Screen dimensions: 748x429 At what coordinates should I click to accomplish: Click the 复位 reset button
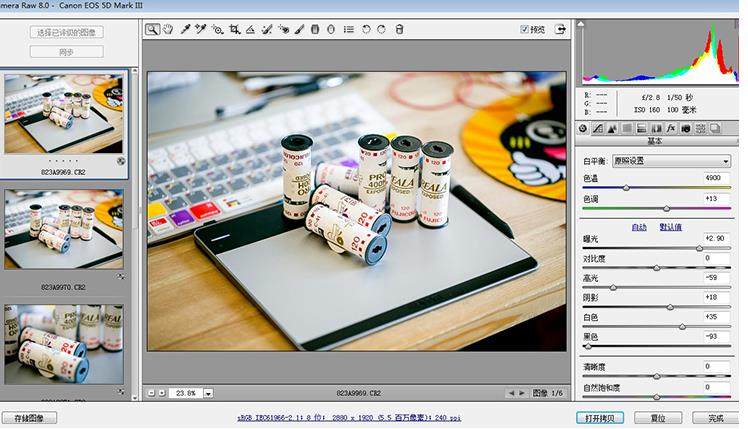coord(658,418)
